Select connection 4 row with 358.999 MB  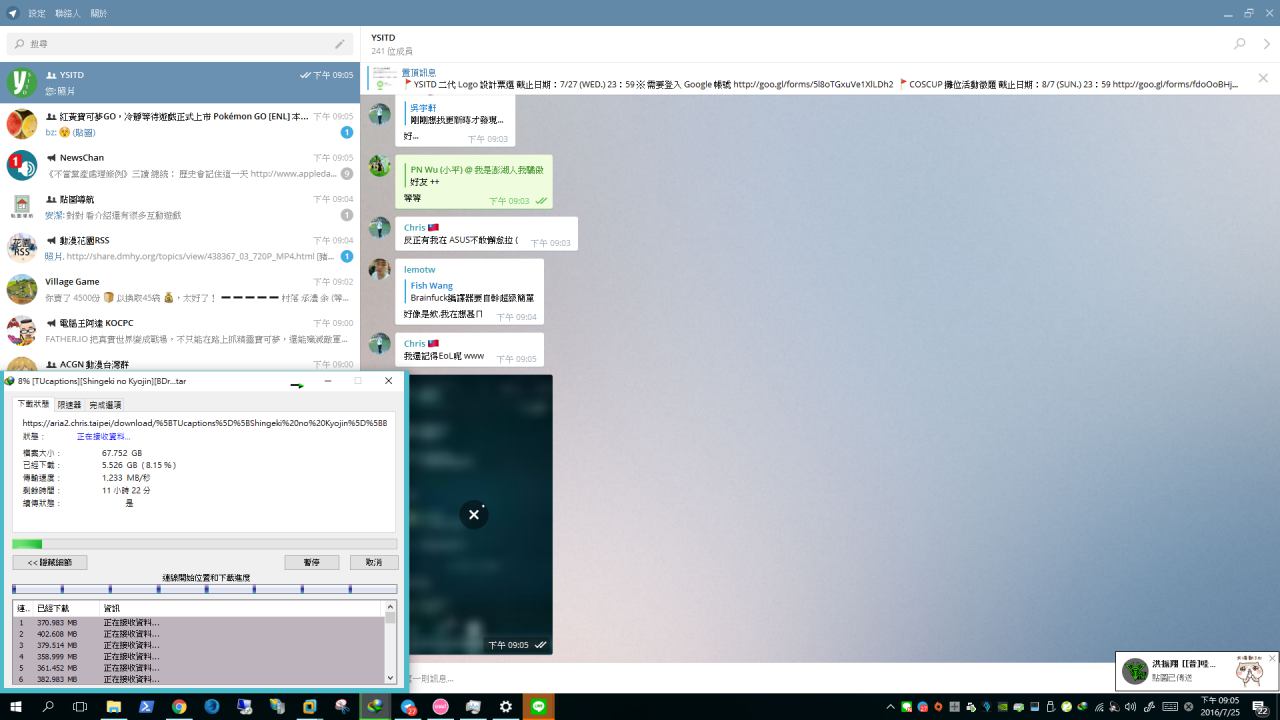point(199,657)
